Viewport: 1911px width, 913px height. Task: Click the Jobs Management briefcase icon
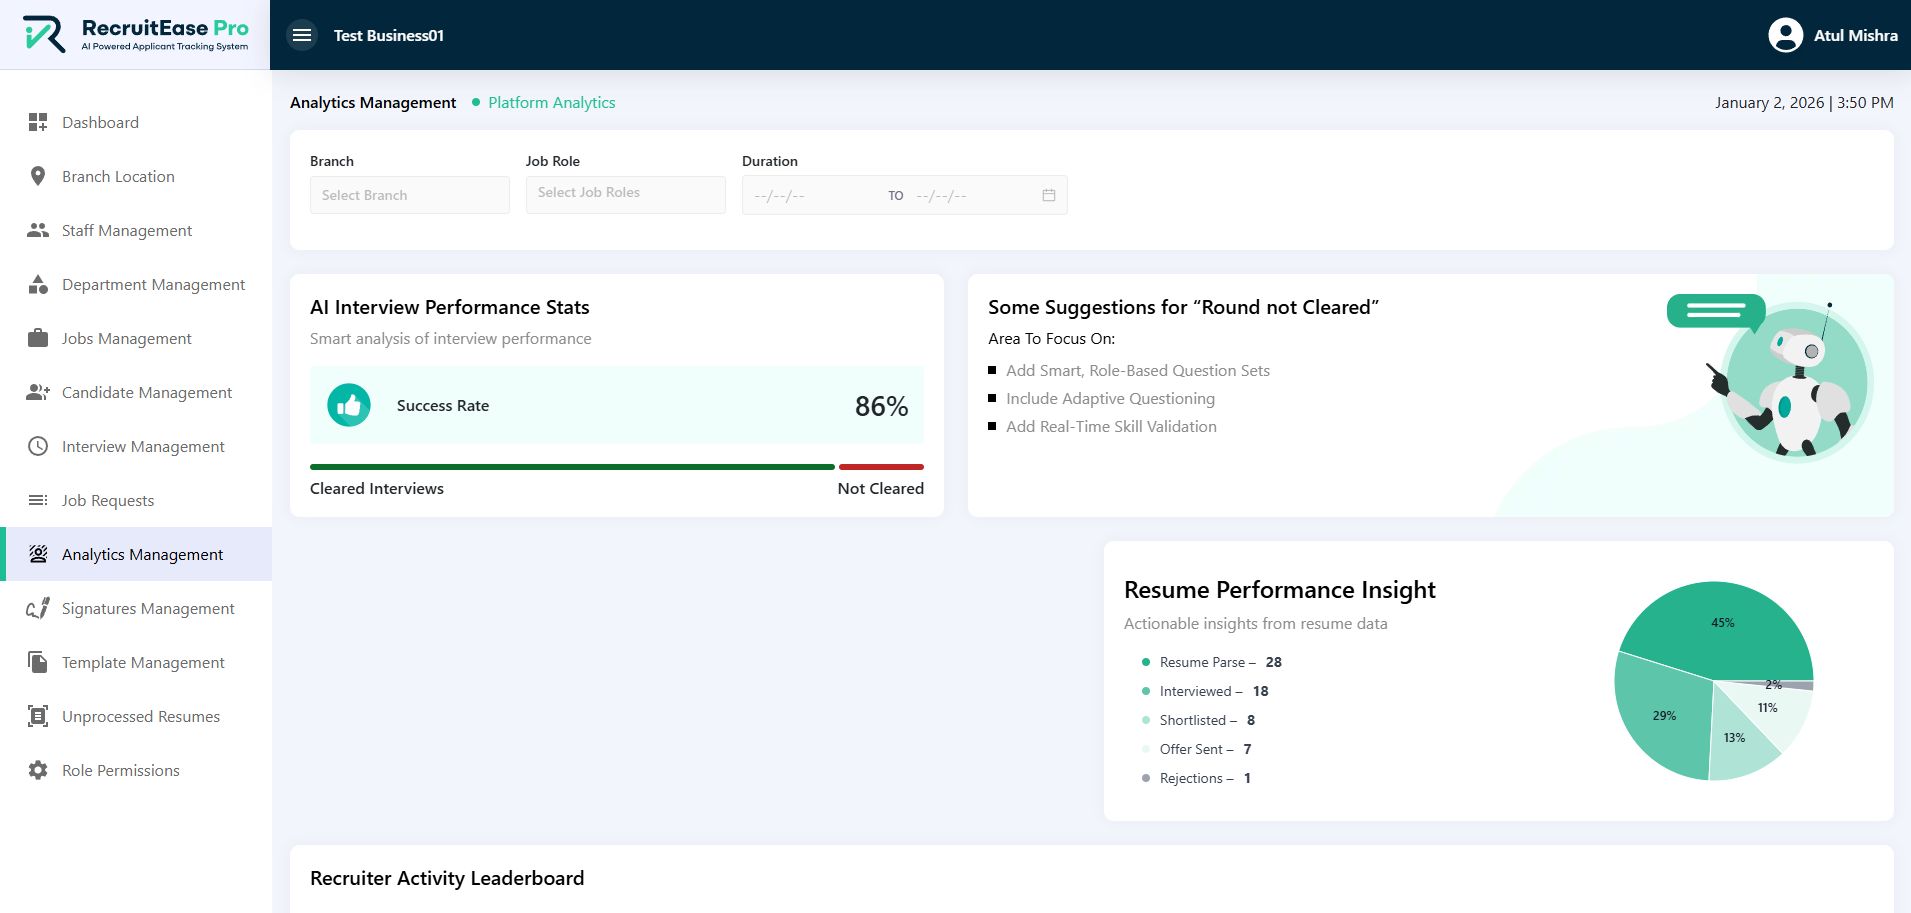coord(38,338)
